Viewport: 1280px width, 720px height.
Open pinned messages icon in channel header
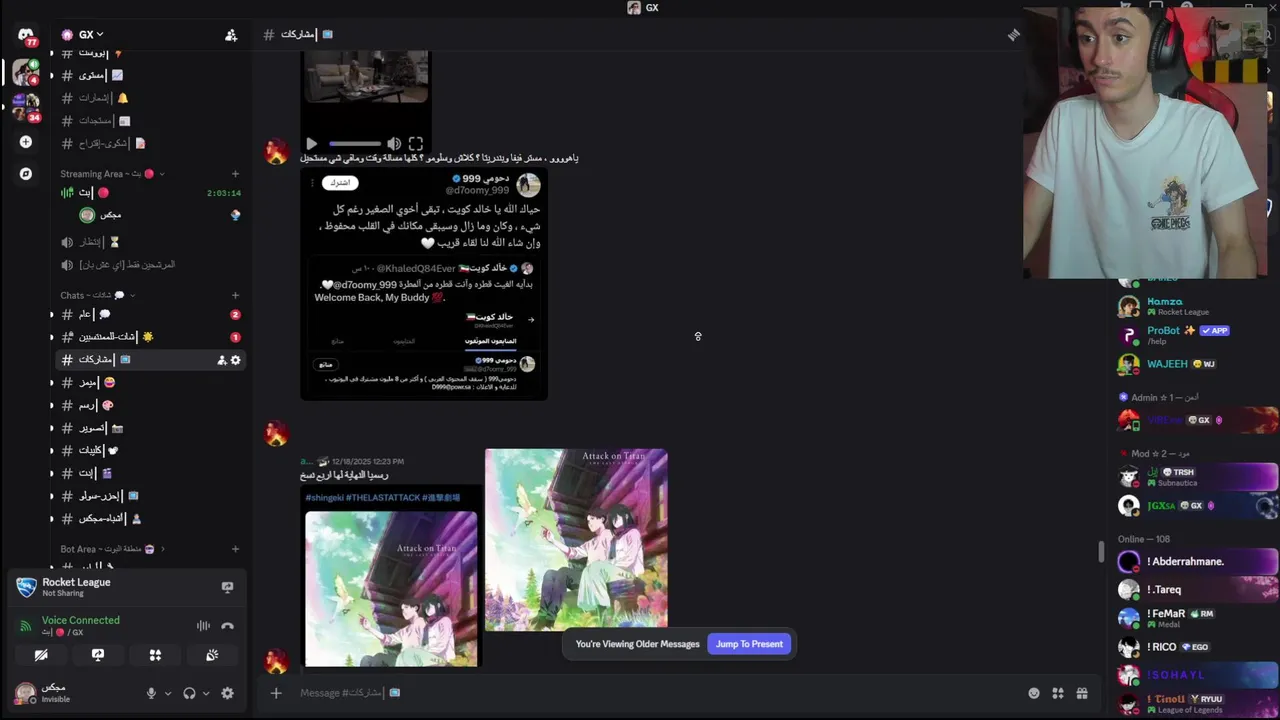point(1013,35)
